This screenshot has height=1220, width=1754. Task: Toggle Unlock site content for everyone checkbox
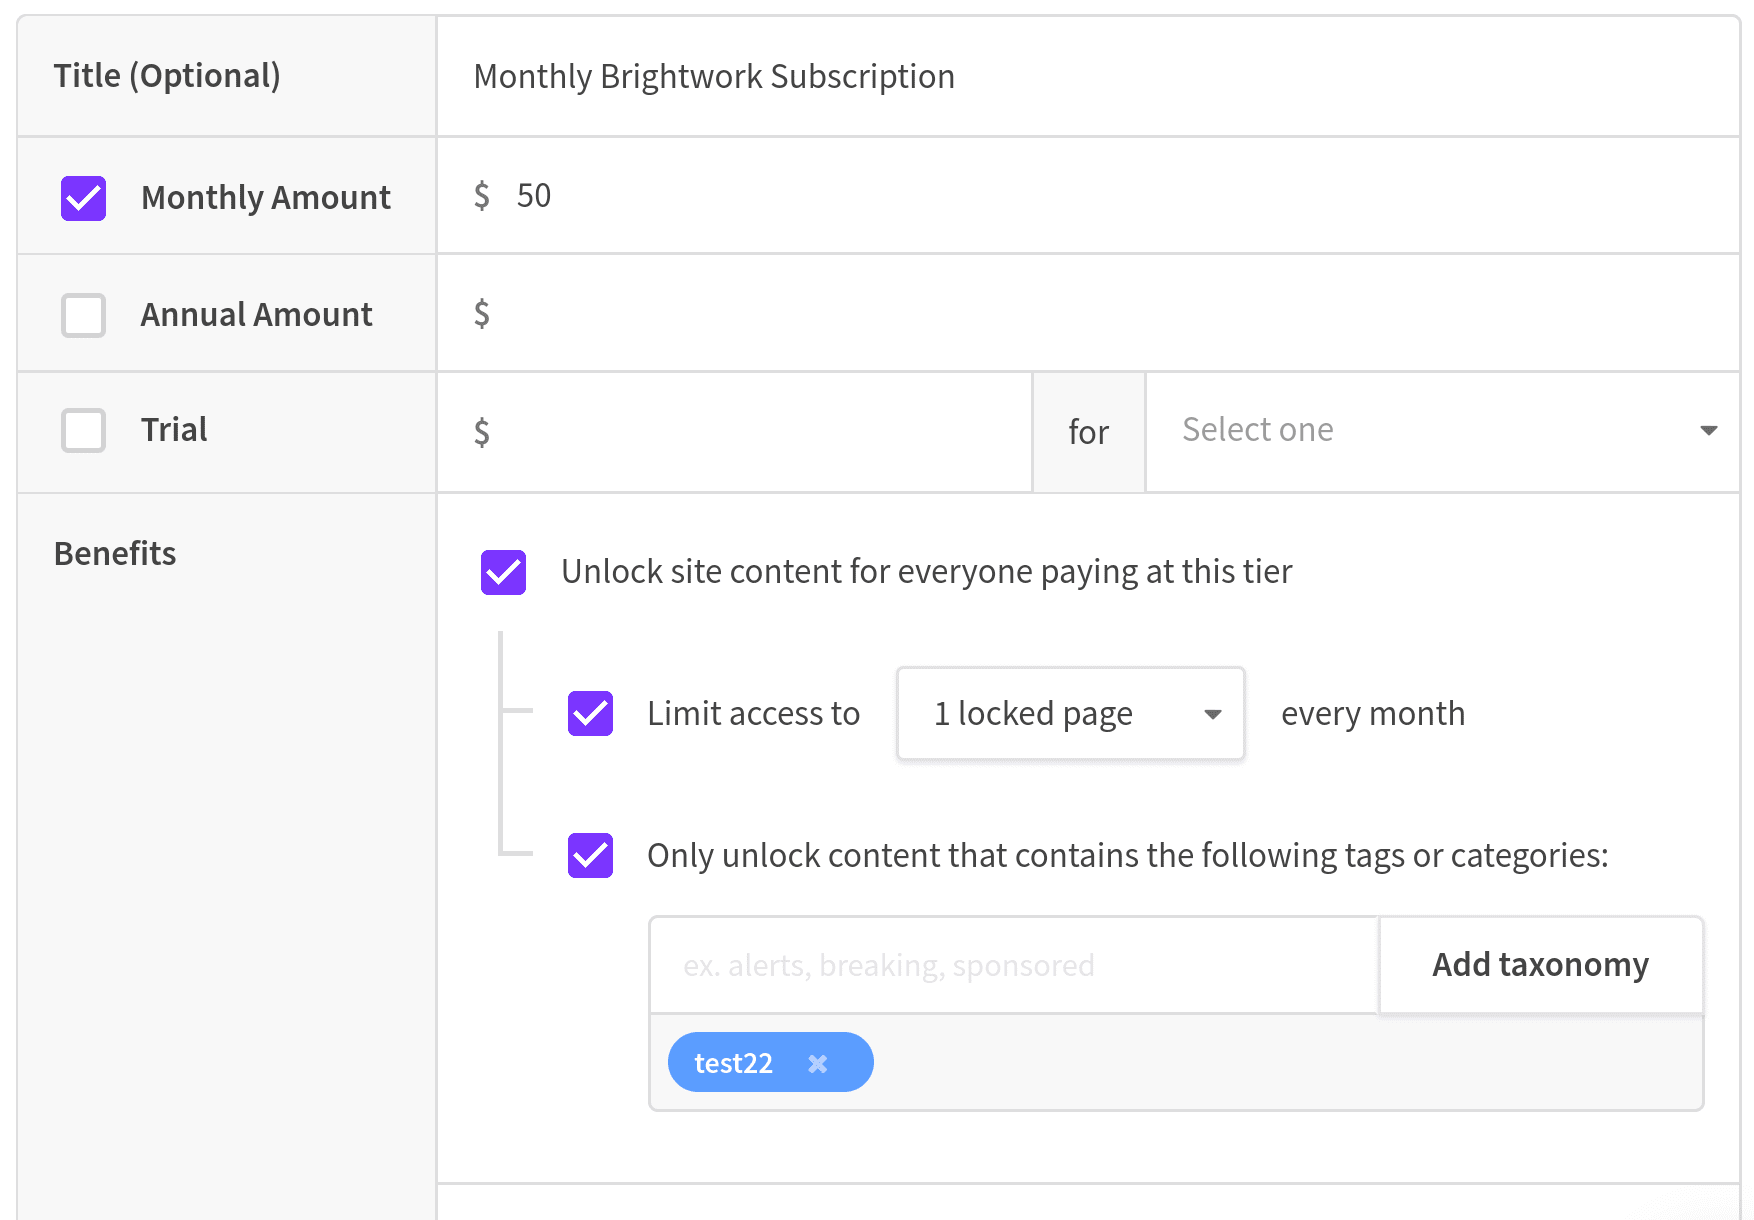(503, 572)
